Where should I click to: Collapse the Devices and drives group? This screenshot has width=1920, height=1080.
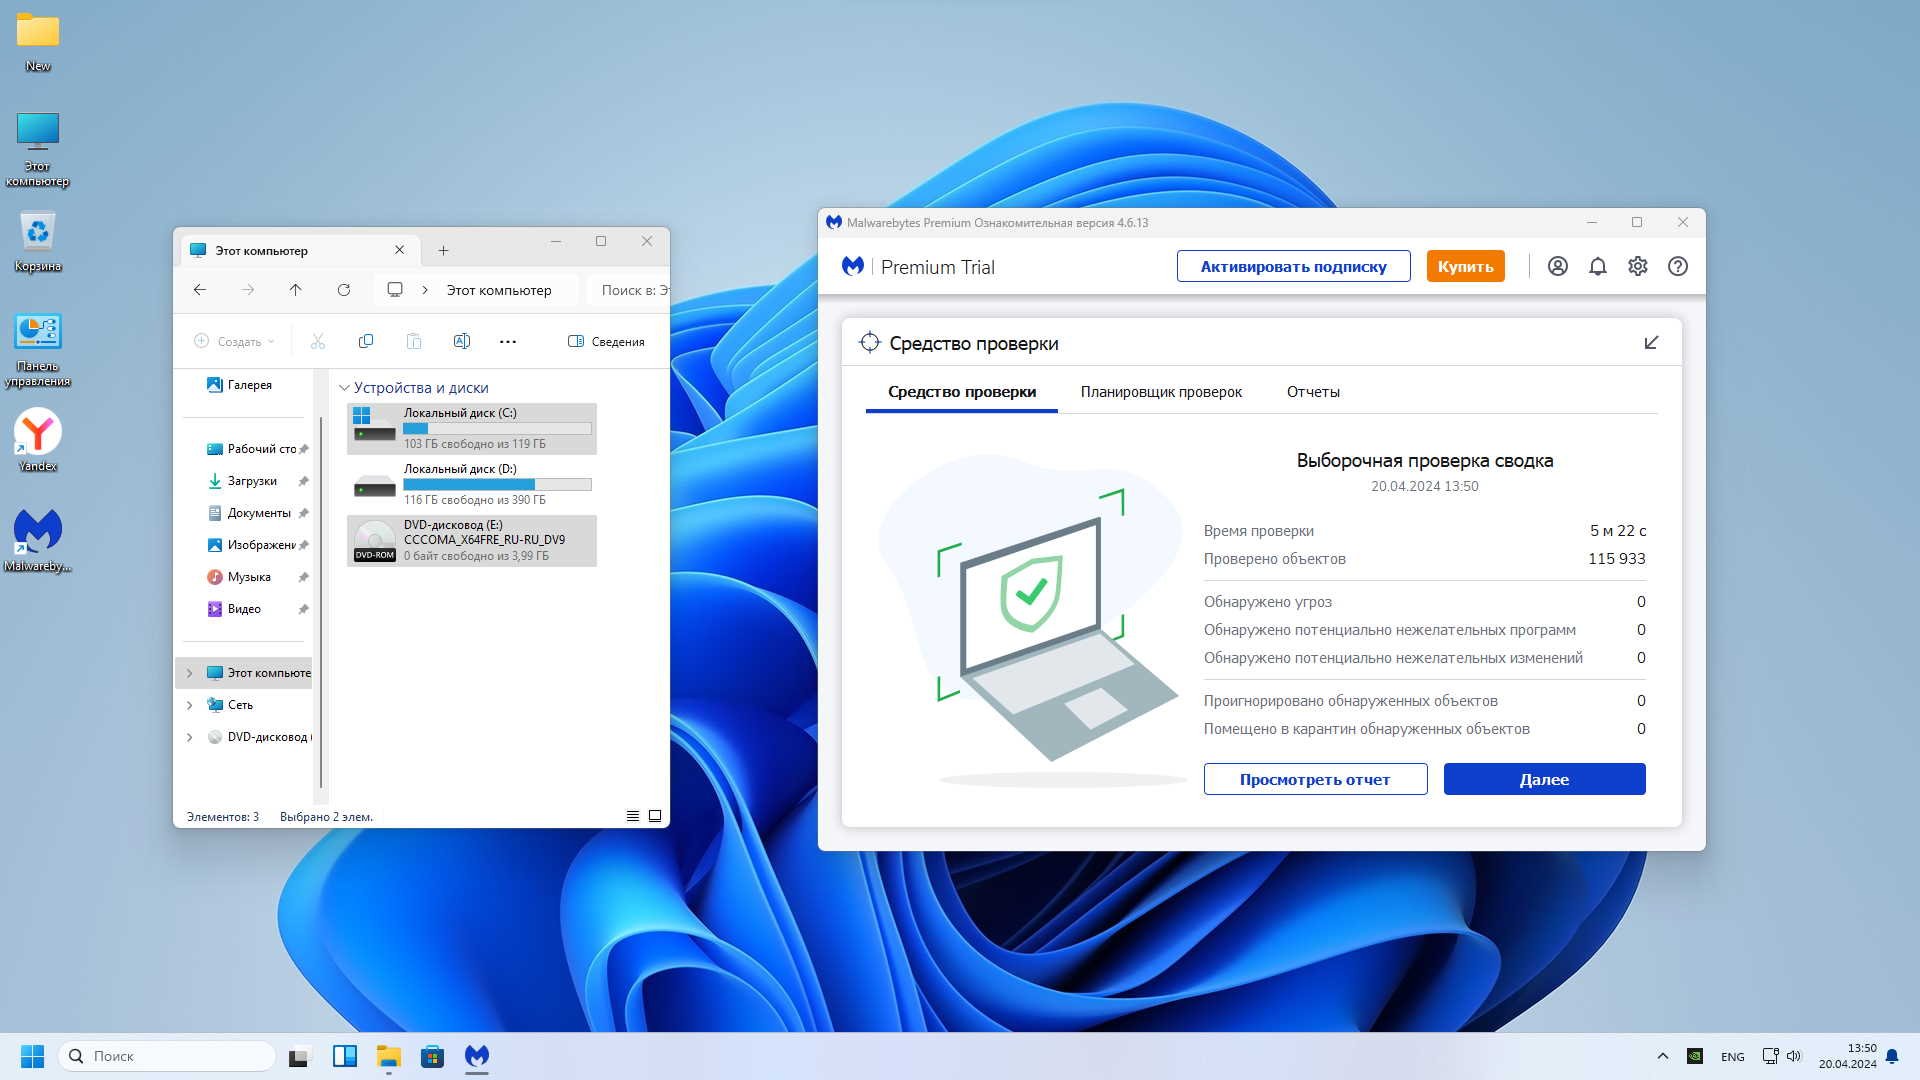[344, 388]
